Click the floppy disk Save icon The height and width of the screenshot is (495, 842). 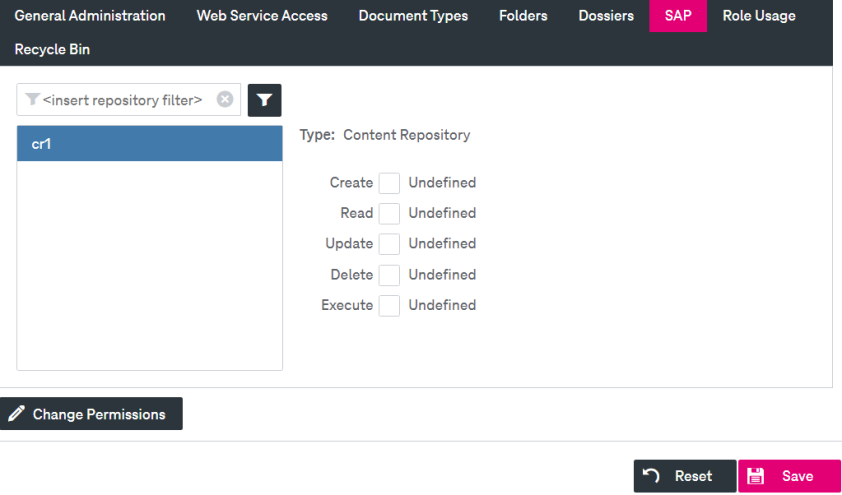(756, 476)
